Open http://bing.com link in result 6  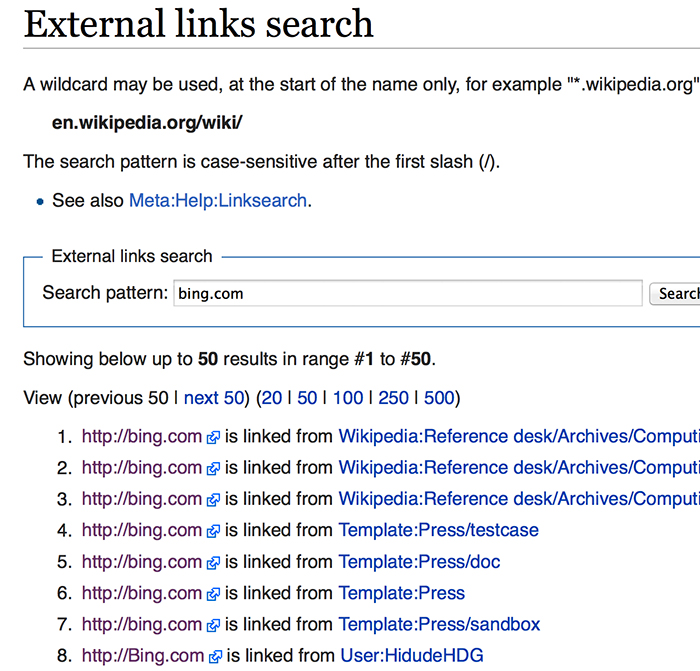(142, 593)
